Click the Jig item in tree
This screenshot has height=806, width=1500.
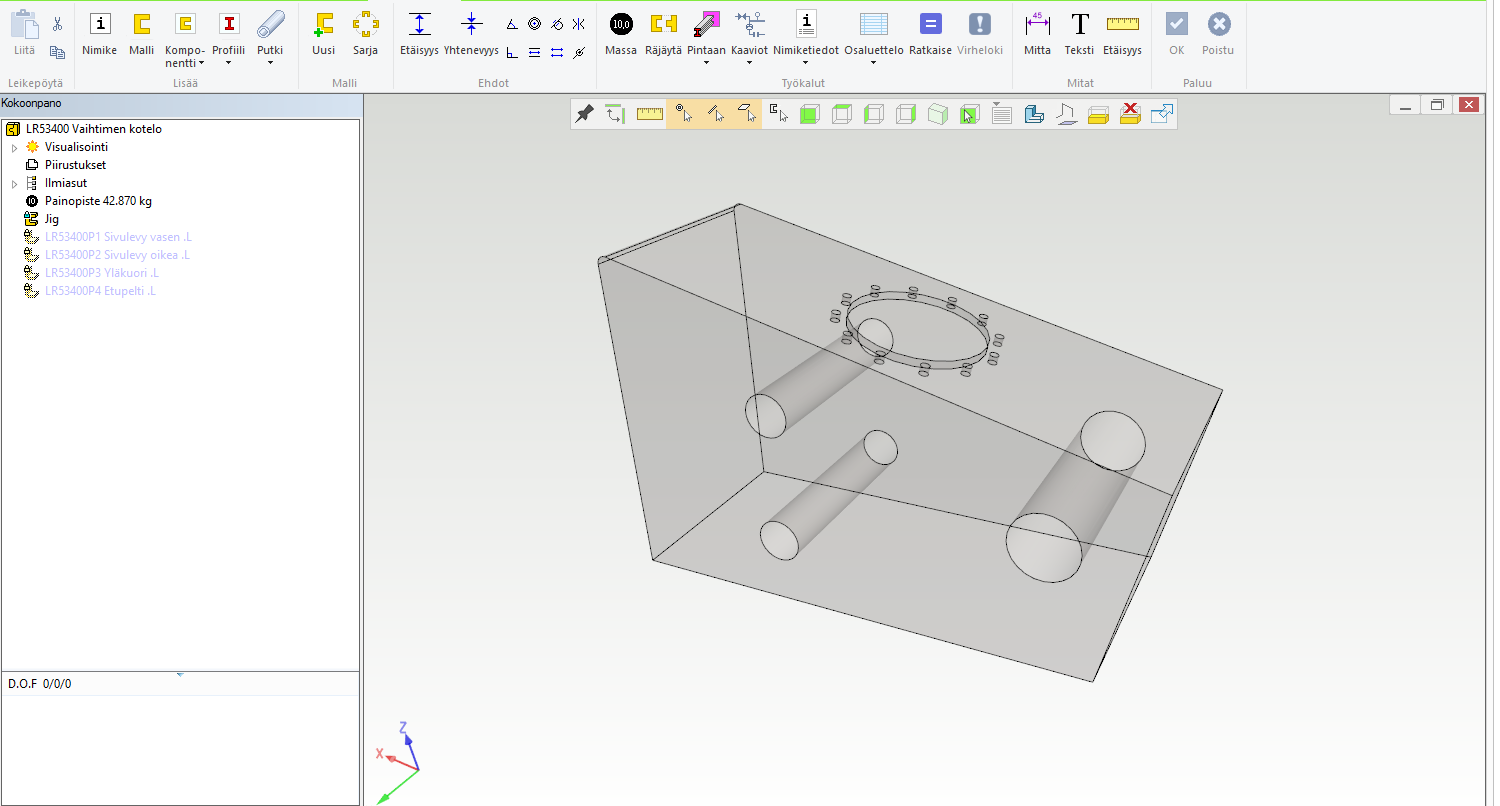51,219
